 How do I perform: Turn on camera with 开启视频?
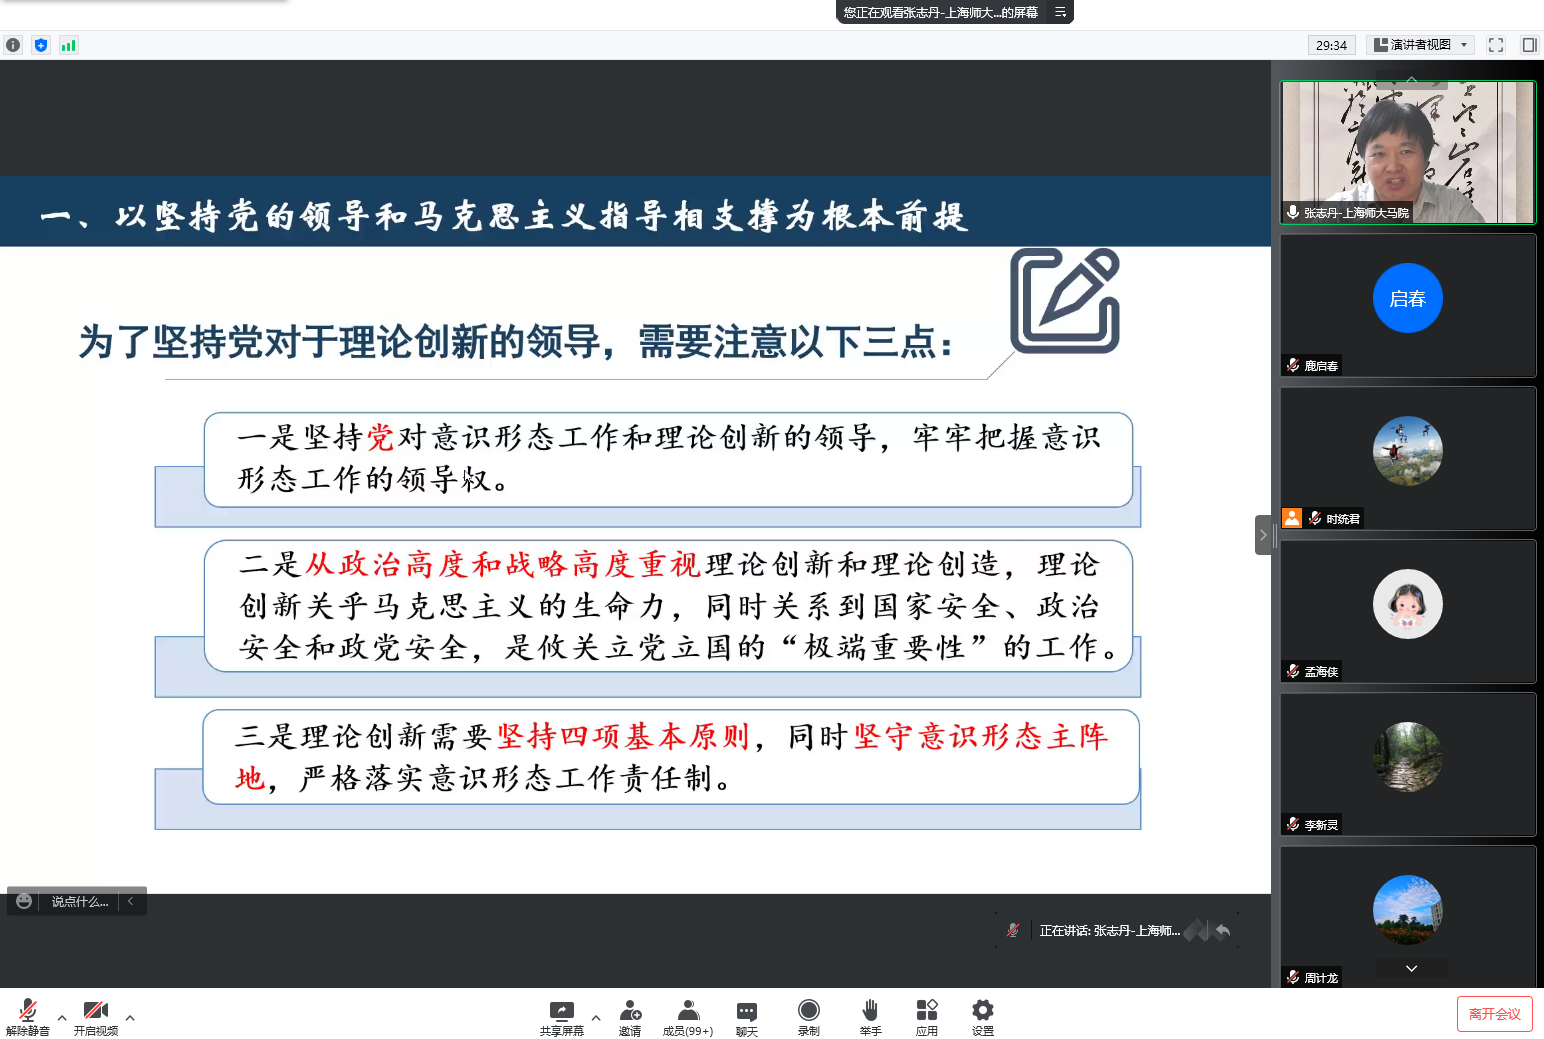click(96, 1015)
